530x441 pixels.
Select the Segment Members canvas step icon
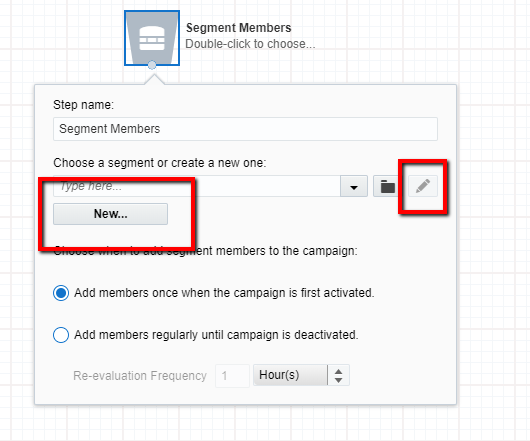pos(152,38)
